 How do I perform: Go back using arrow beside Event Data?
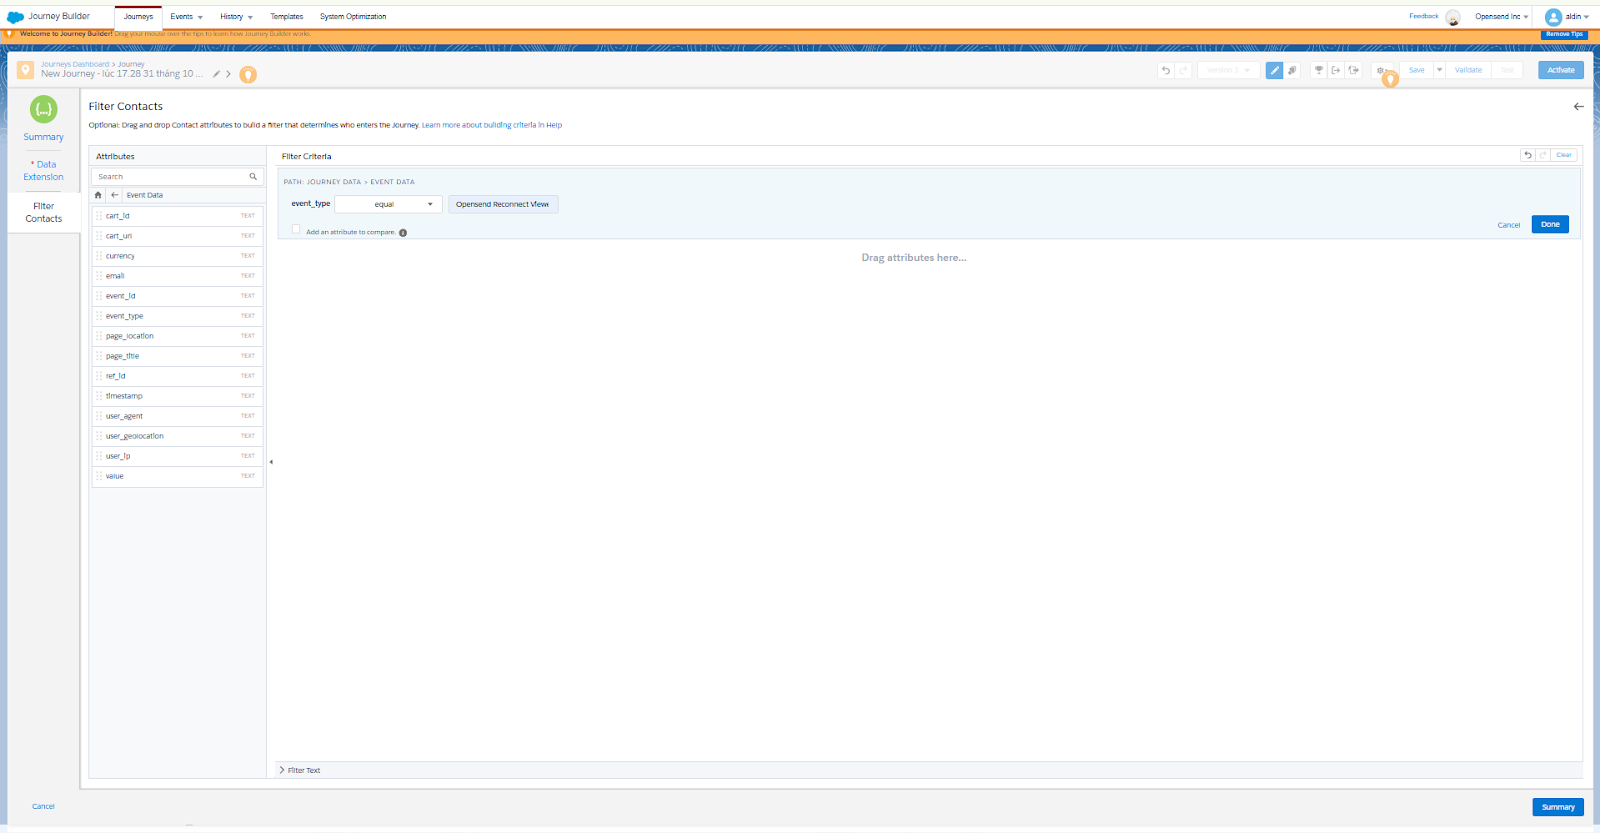[115, 195]
